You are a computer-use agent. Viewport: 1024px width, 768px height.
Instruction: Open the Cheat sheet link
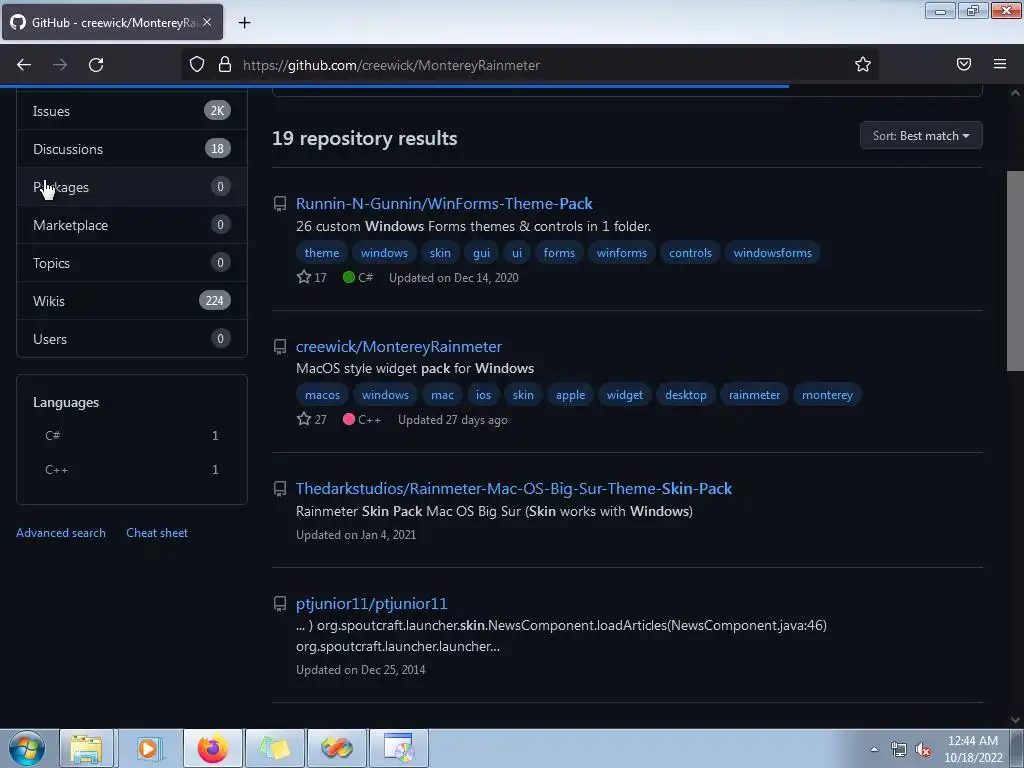pyautogui.click(x=157, y=533)
